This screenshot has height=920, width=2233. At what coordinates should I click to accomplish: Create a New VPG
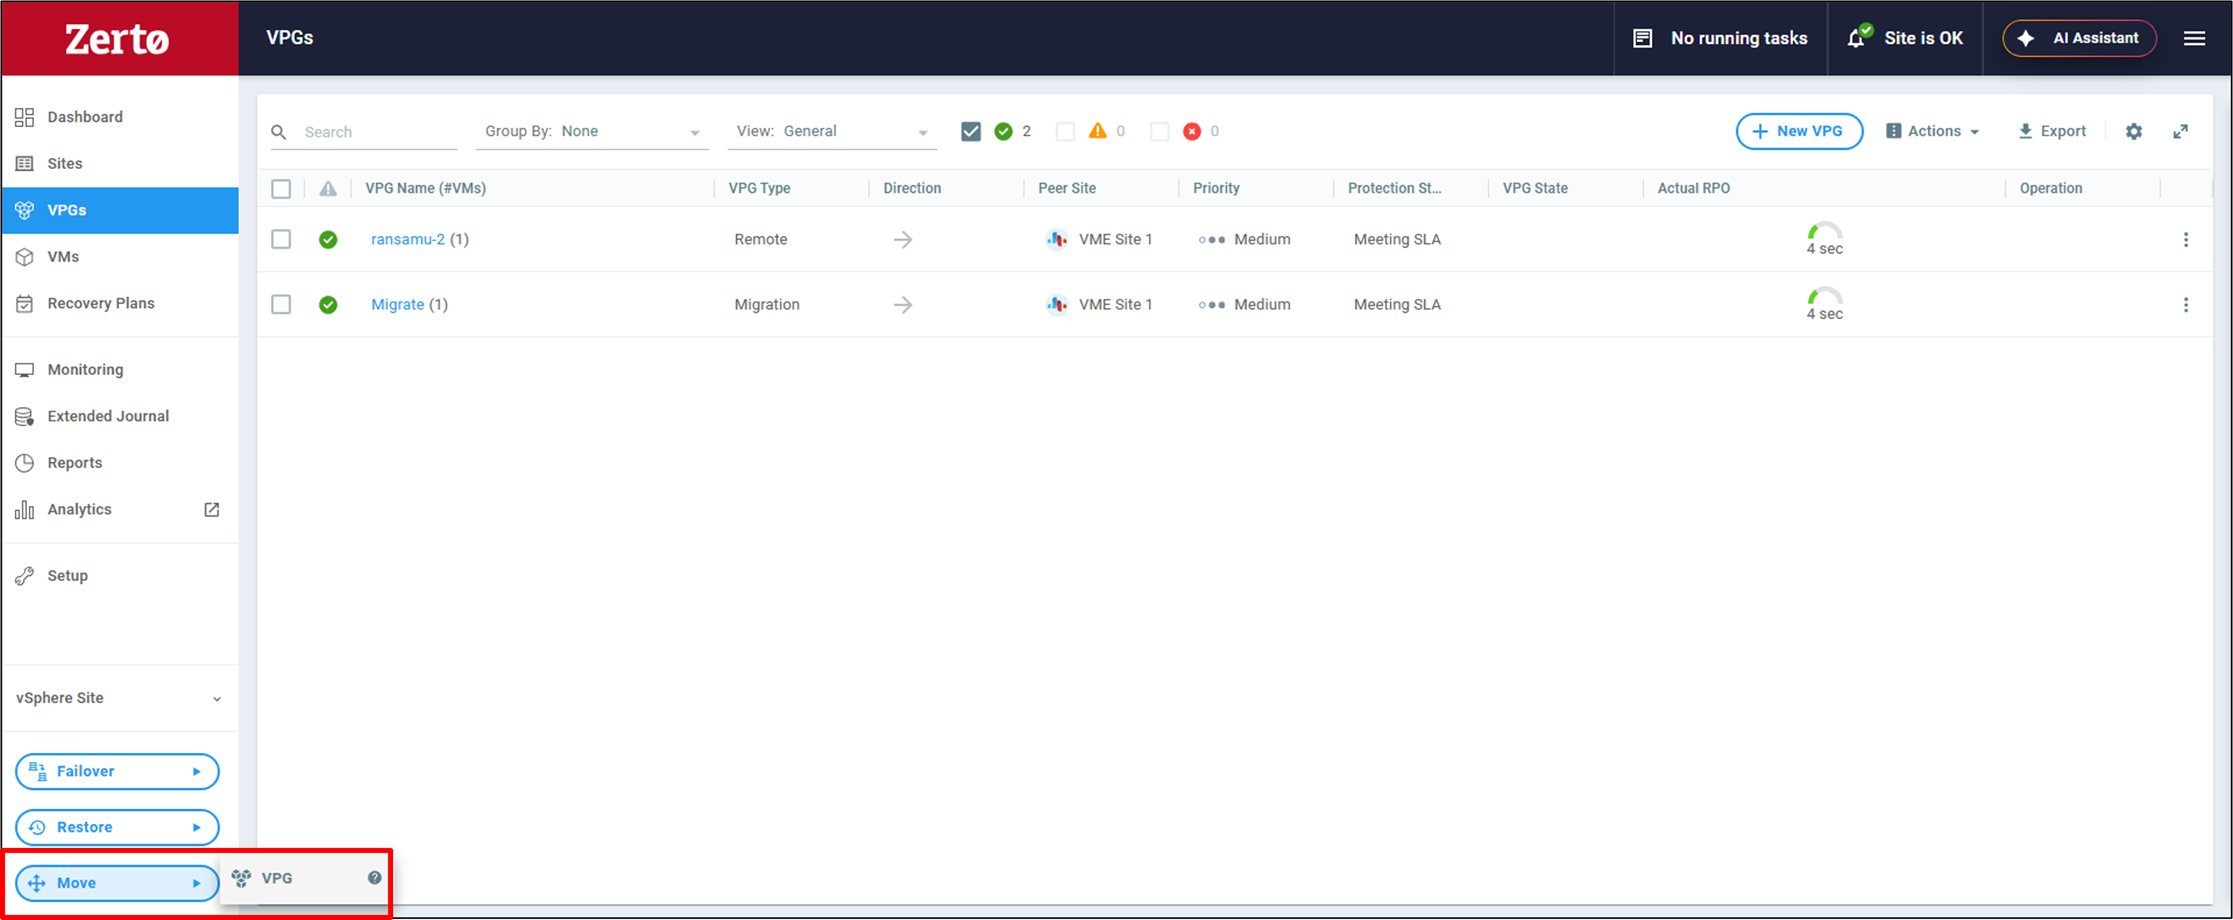coord(1799,131)
